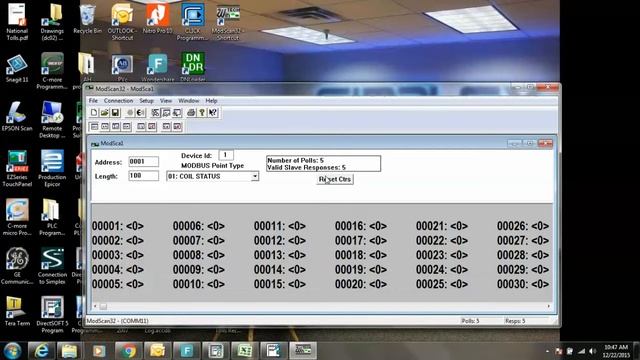Open Chrome from the taskbar

click(128, 351)
